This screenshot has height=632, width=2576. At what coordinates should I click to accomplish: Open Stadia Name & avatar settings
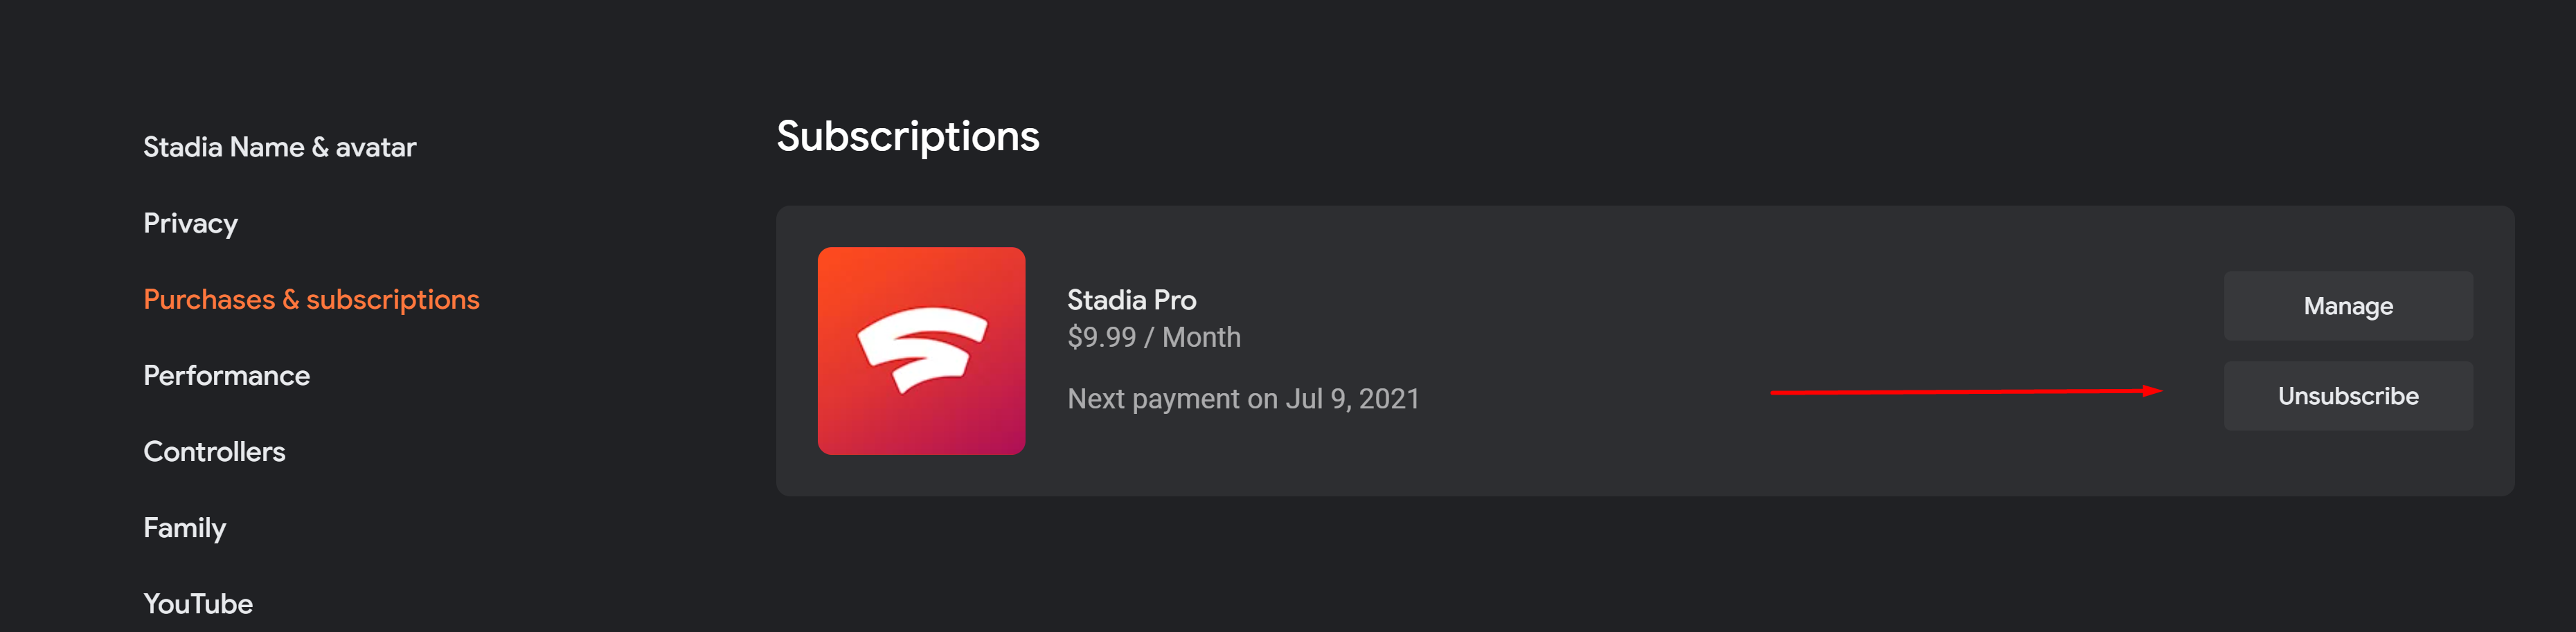(279, 147)
